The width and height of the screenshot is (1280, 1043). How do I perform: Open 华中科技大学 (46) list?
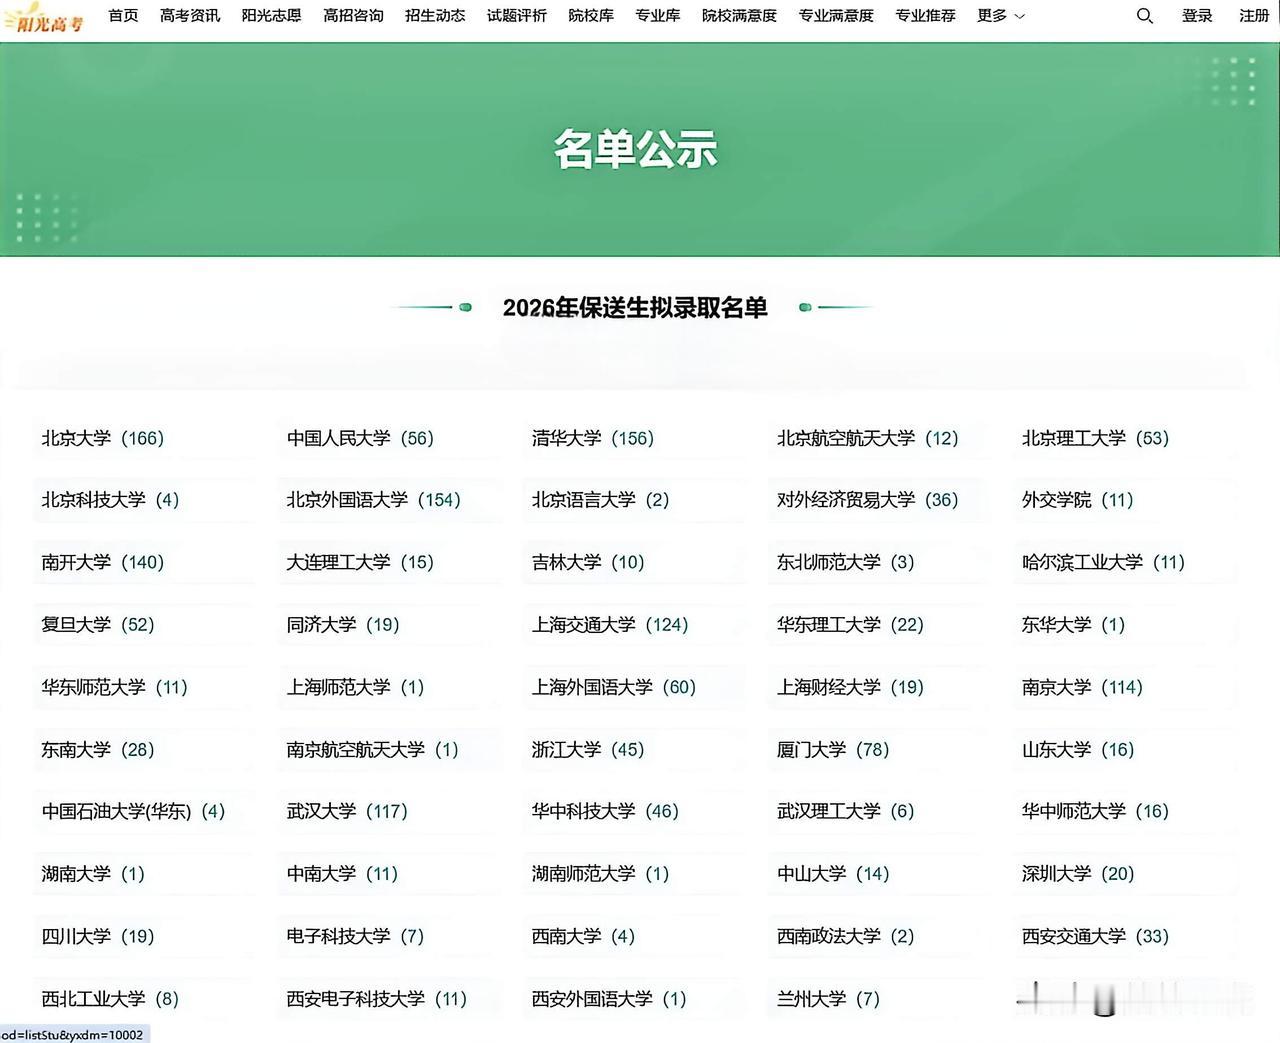coord(605,811)
